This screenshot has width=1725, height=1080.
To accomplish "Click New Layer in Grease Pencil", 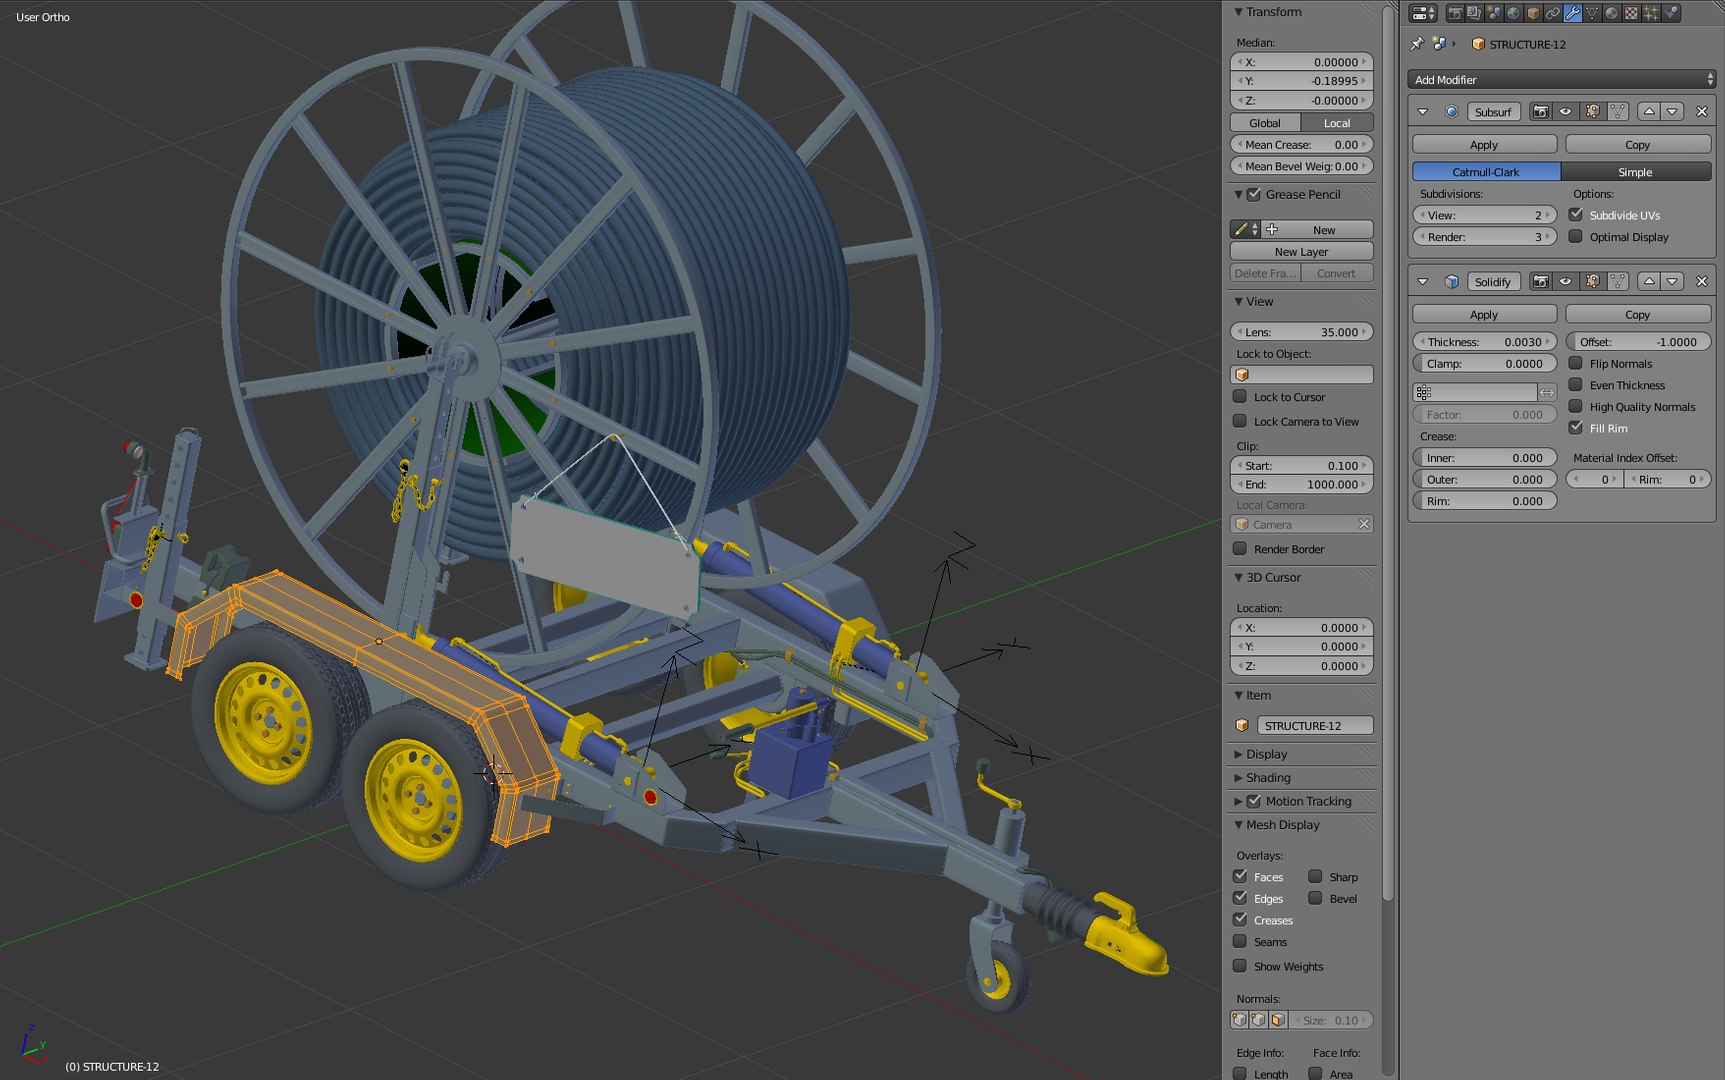I will (x=1301, y=252).
